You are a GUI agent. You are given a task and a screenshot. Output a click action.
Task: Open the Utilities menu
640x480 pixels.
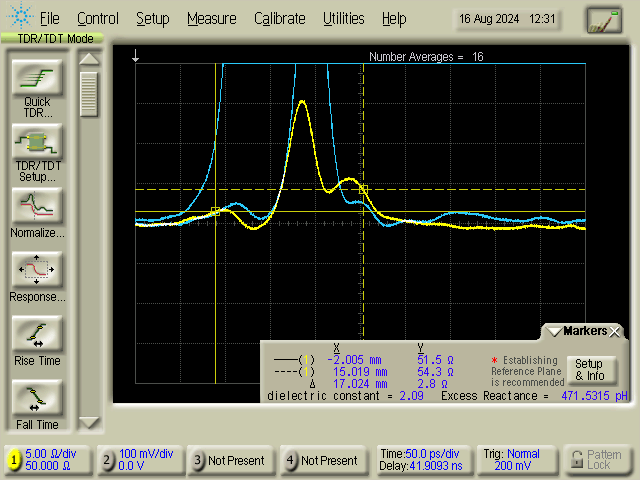tap(344, 19)
